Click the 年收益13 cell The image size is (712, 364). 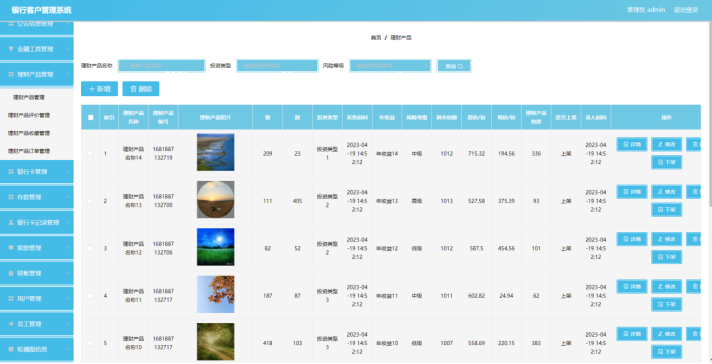click(387, 201)
